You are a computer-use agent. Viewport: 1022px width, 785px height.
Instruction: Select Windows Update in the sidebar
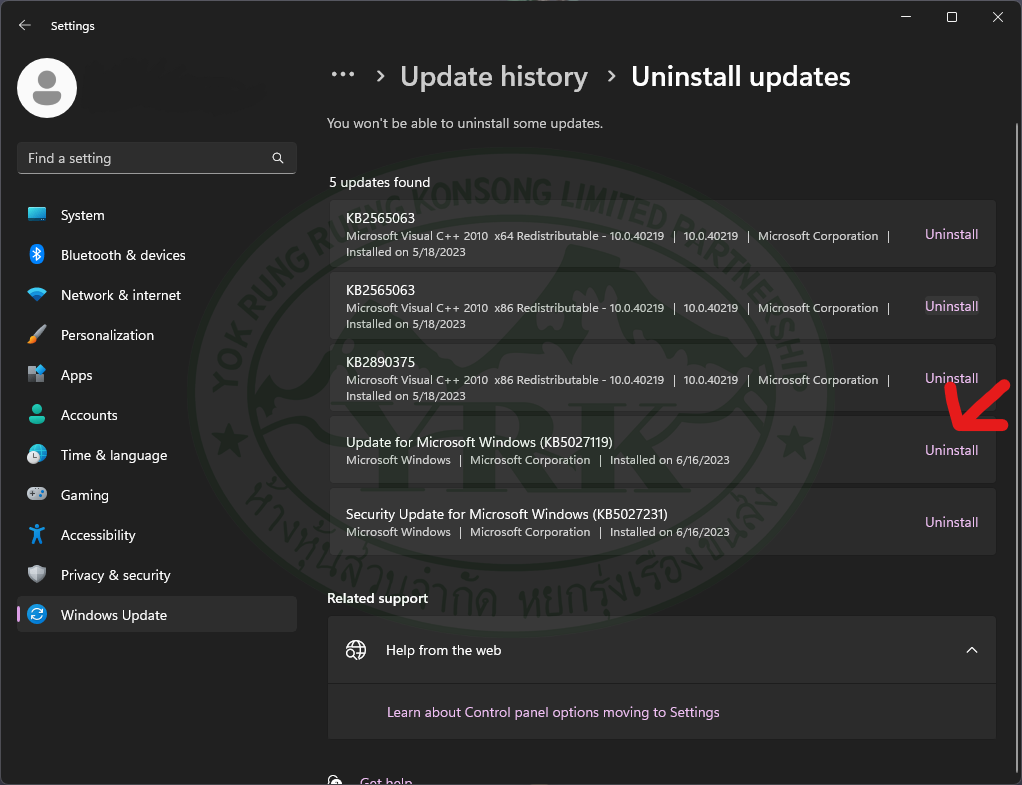tap(156, 615)
